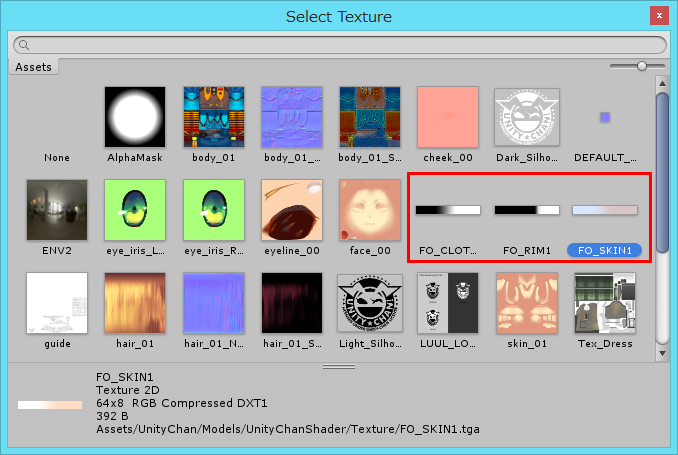Choose the eye_iris_R... texture
Screen dimensions: 678x455
[214, 210]
